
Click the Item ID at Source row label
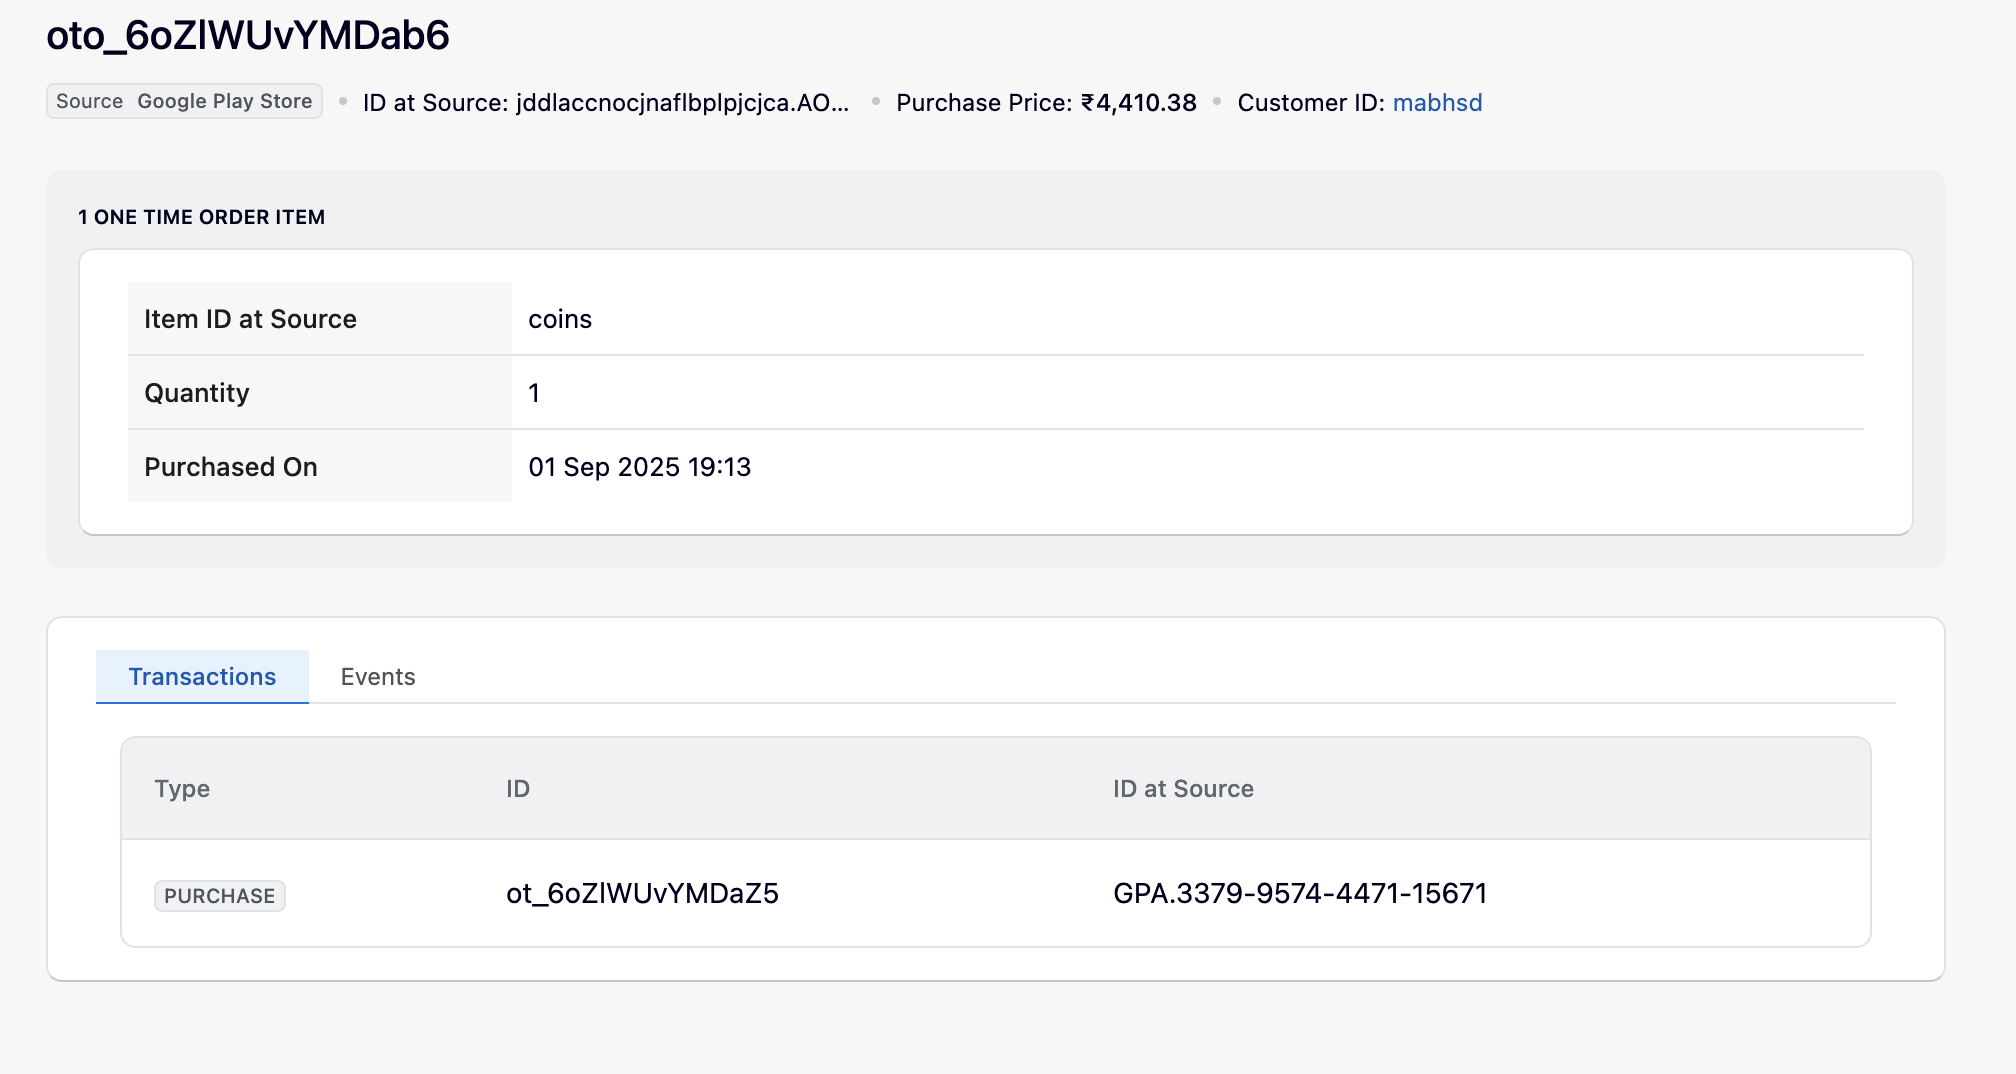[x=250, y=319]
